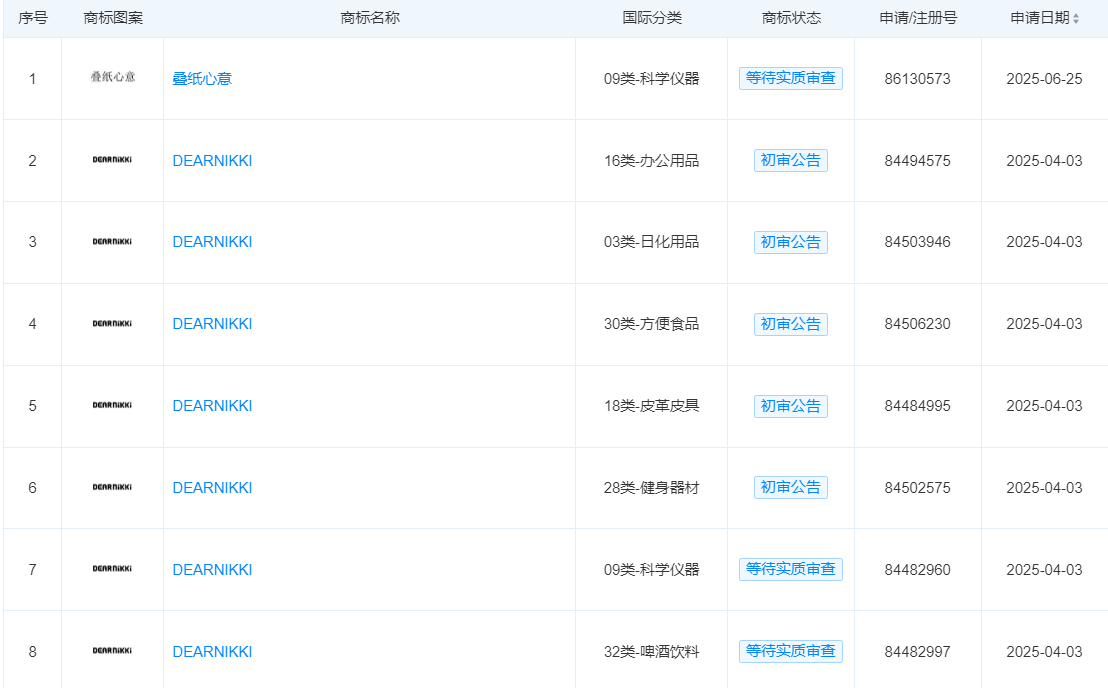Open the 叠纸心意 trademark link
Image resolution: width=1108 pixels, height=688 pixels.
202,78
